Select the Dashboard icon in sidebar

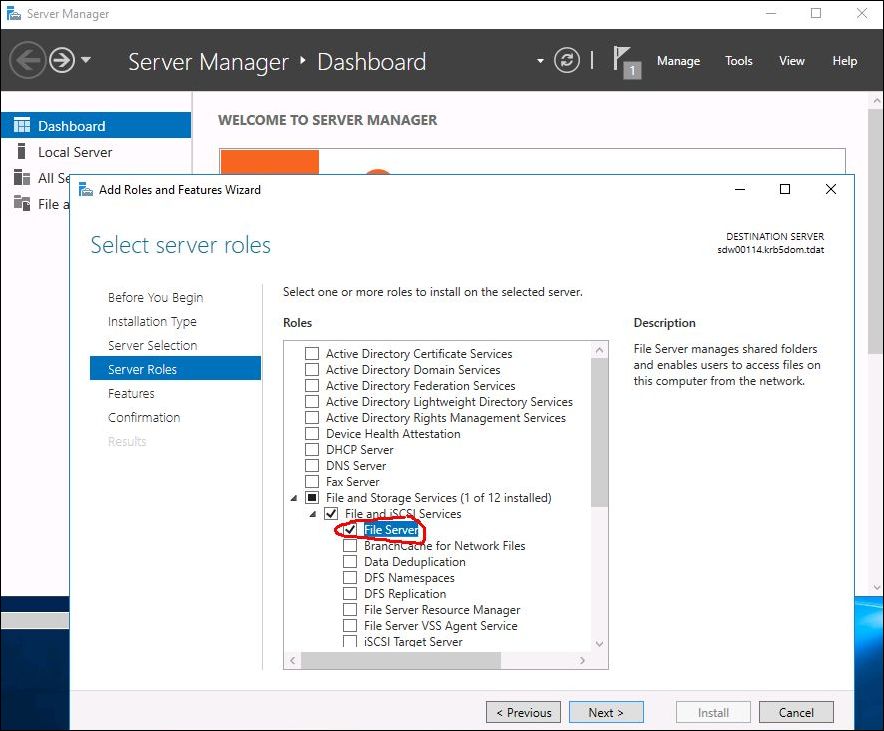pyautogui.click(x=22, y=125)
